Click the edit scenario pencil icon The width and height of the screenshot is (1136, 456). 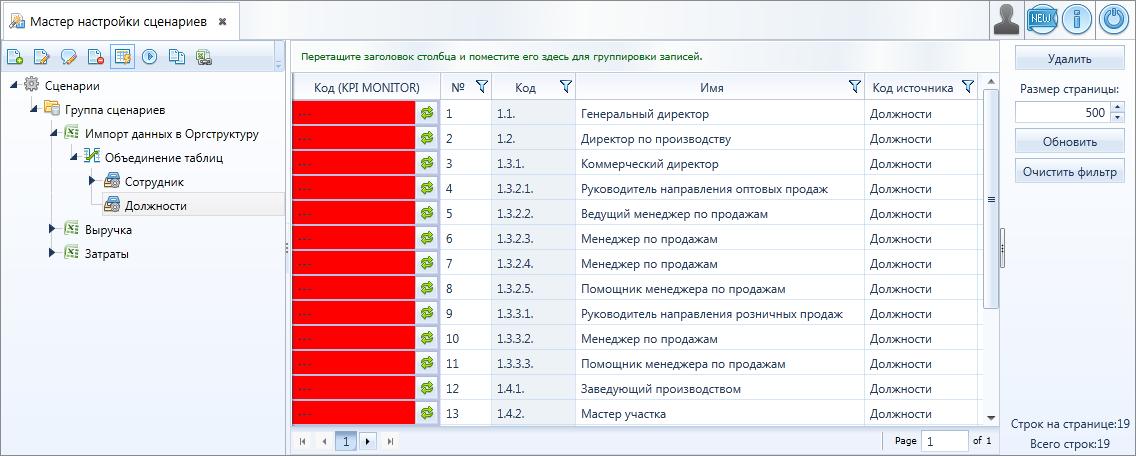(x=41, y=56)
